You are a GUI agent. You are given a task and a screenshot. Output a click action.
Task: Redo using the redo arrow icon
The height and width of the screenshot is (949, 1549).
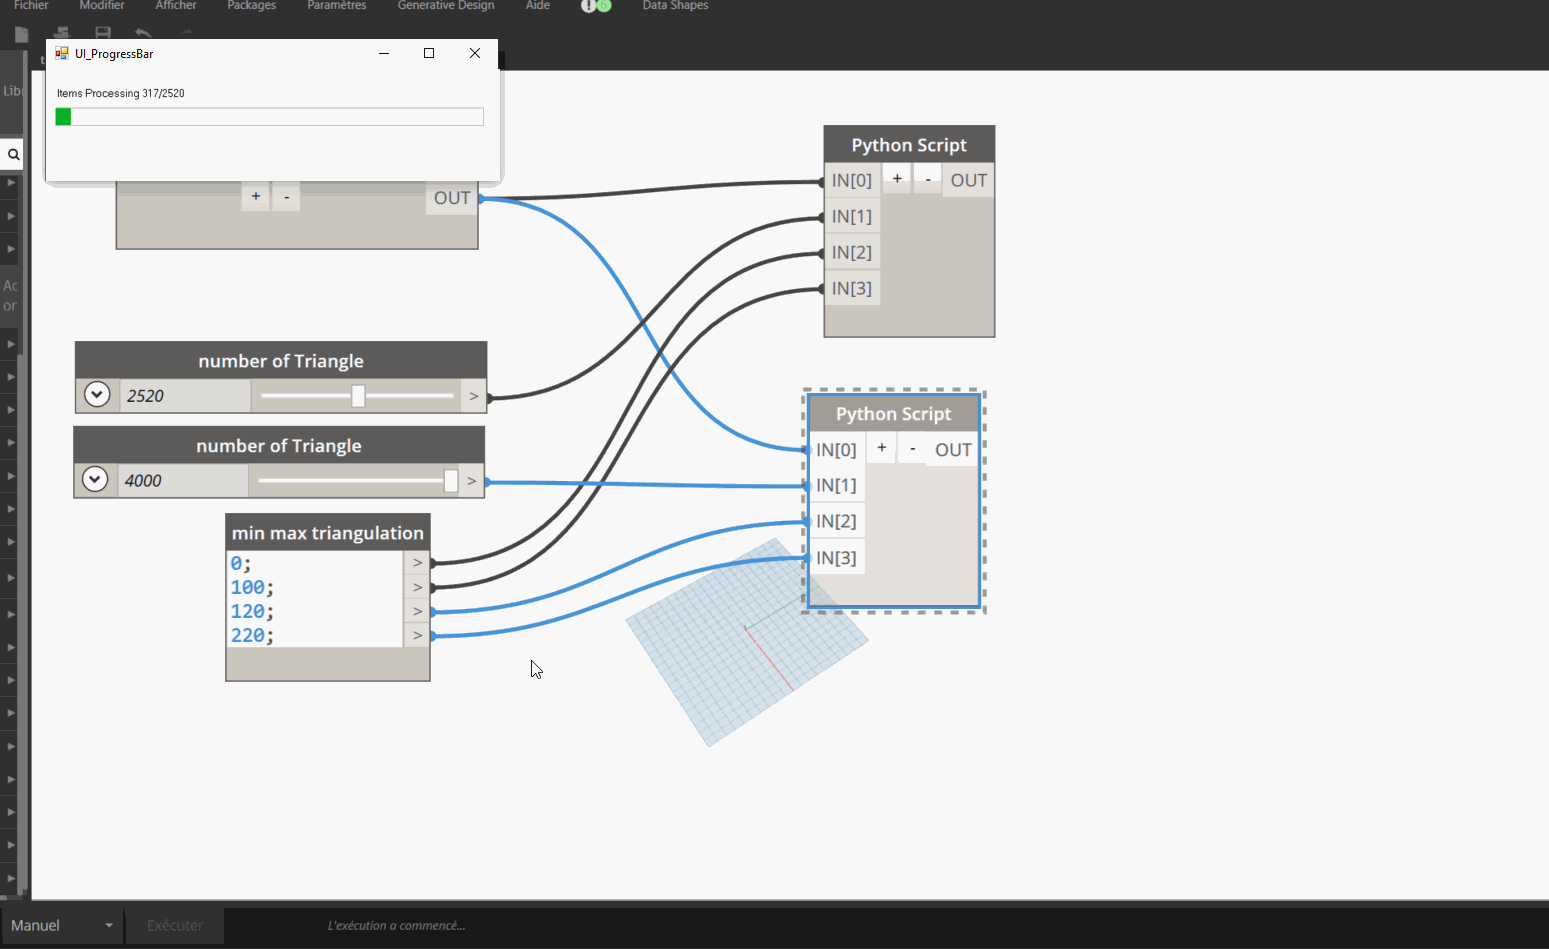(x=184, y=31)
